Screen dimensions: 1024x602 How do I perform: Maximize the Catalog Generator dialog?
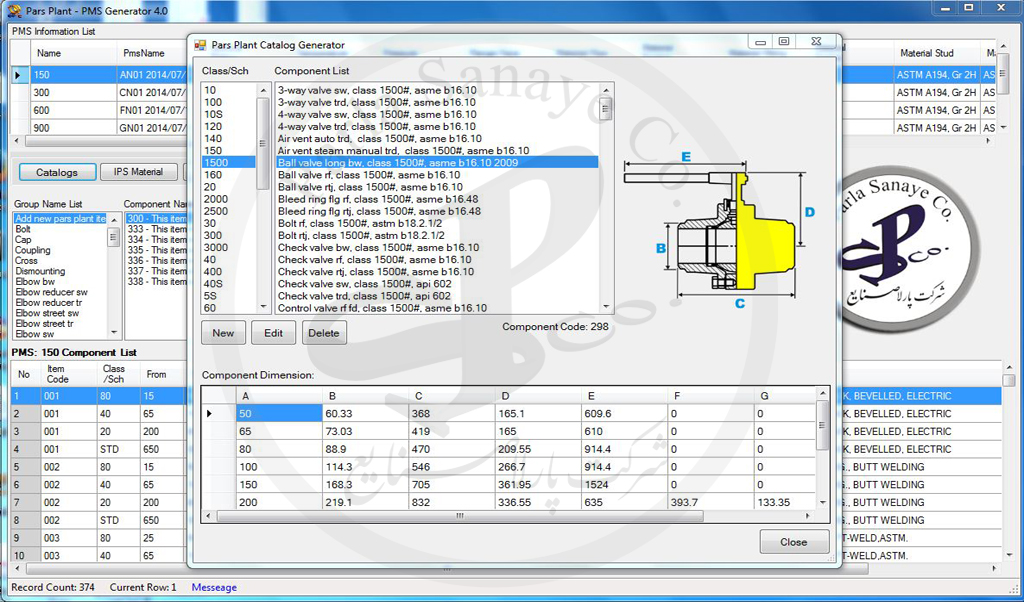pos(784,41)
